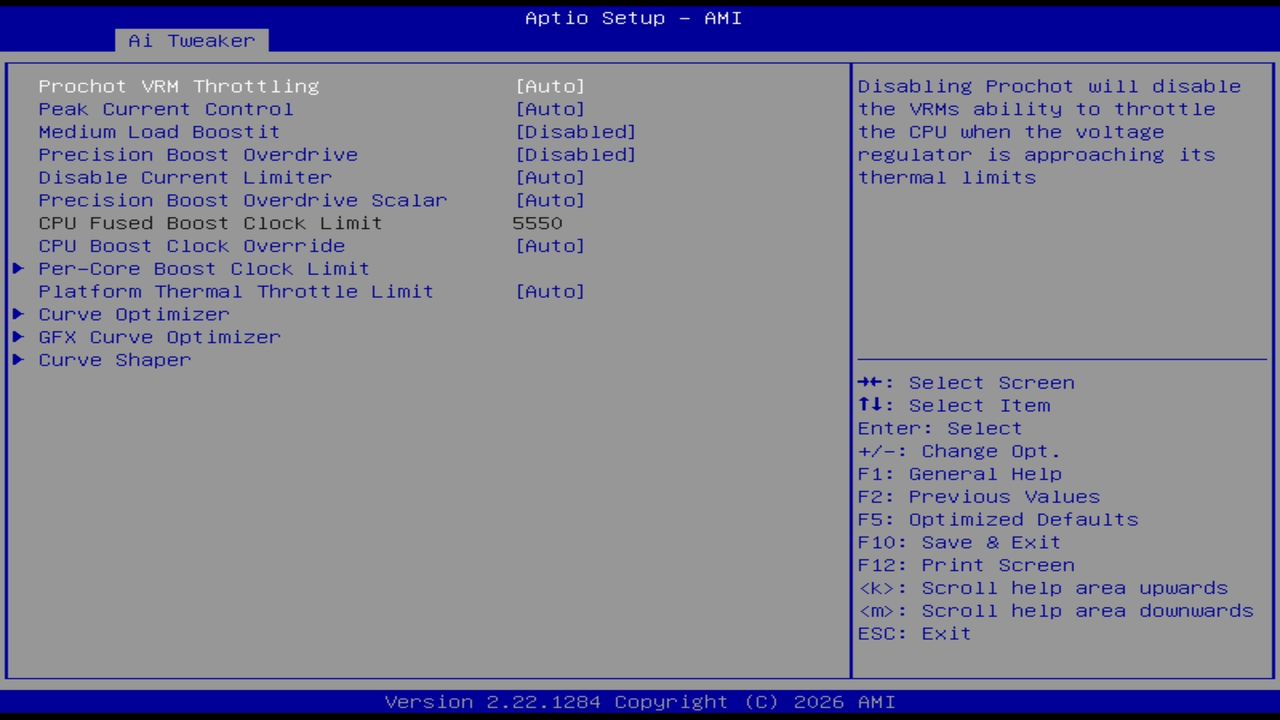This screenshot has height=720, width=1280.
Task: Click F10: Save & Exit hint
Action: 959,543
